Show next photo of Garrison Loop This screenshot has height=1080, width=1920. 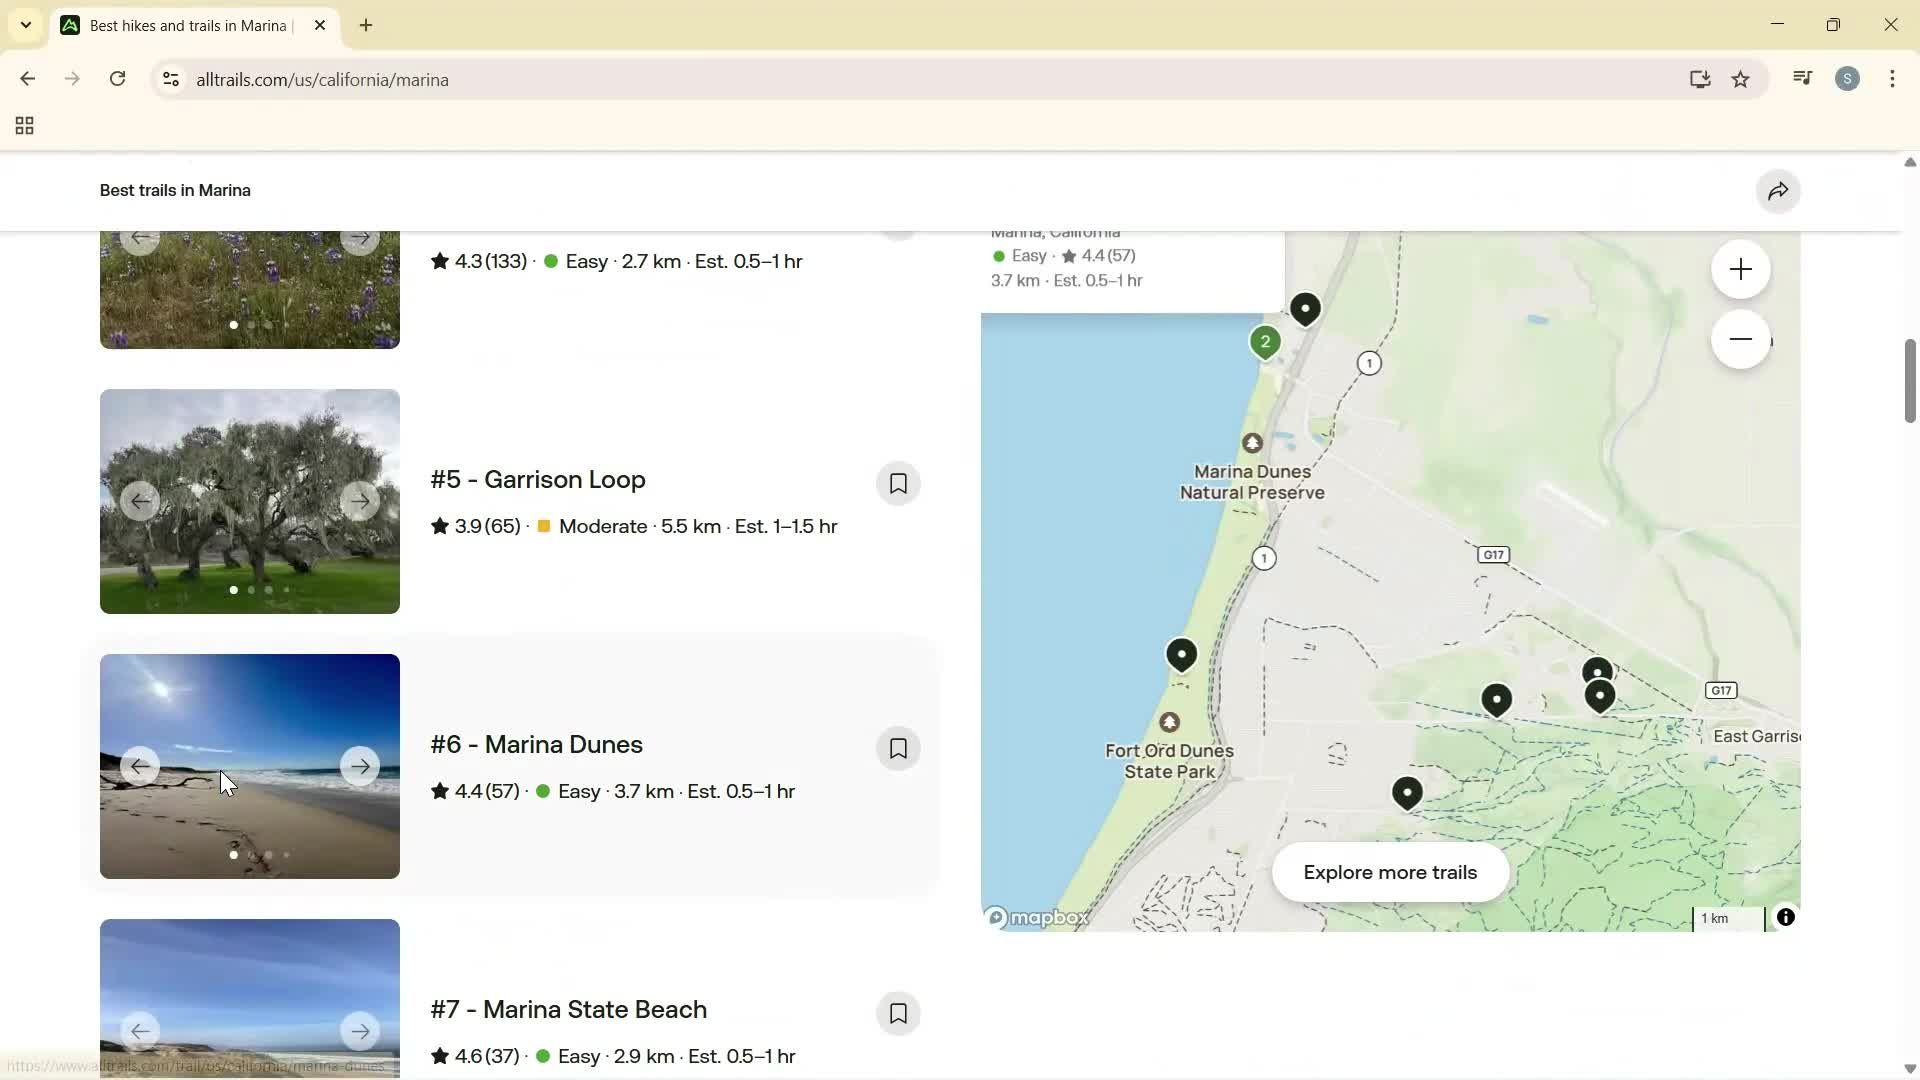coord(360,501)
